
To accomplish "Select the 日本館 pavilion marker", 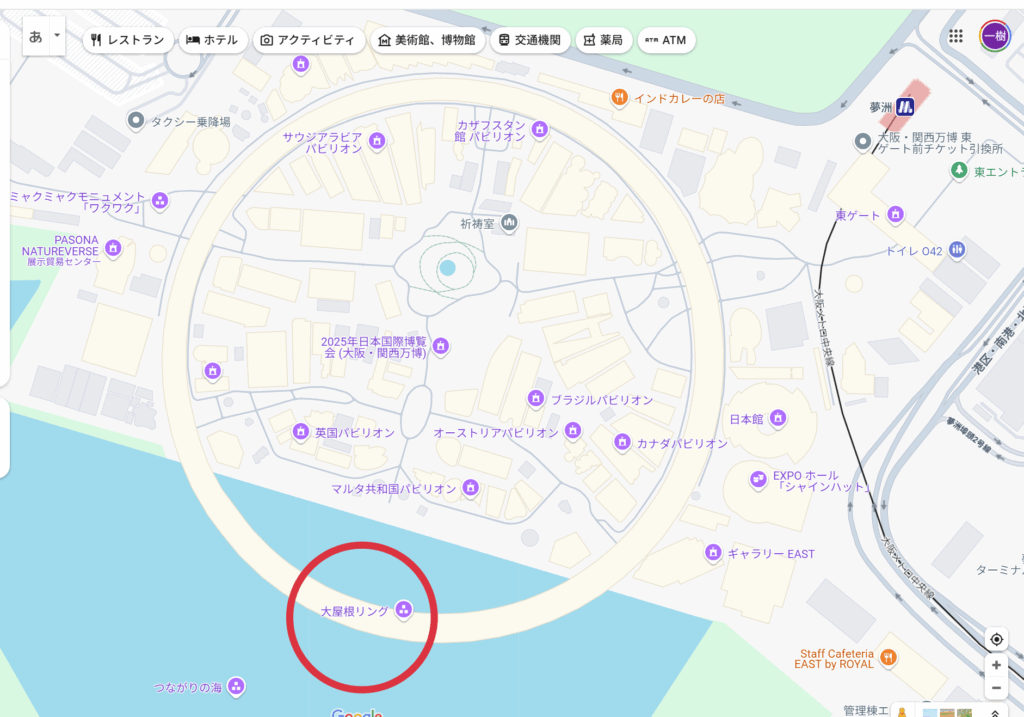I will point(777,418).
